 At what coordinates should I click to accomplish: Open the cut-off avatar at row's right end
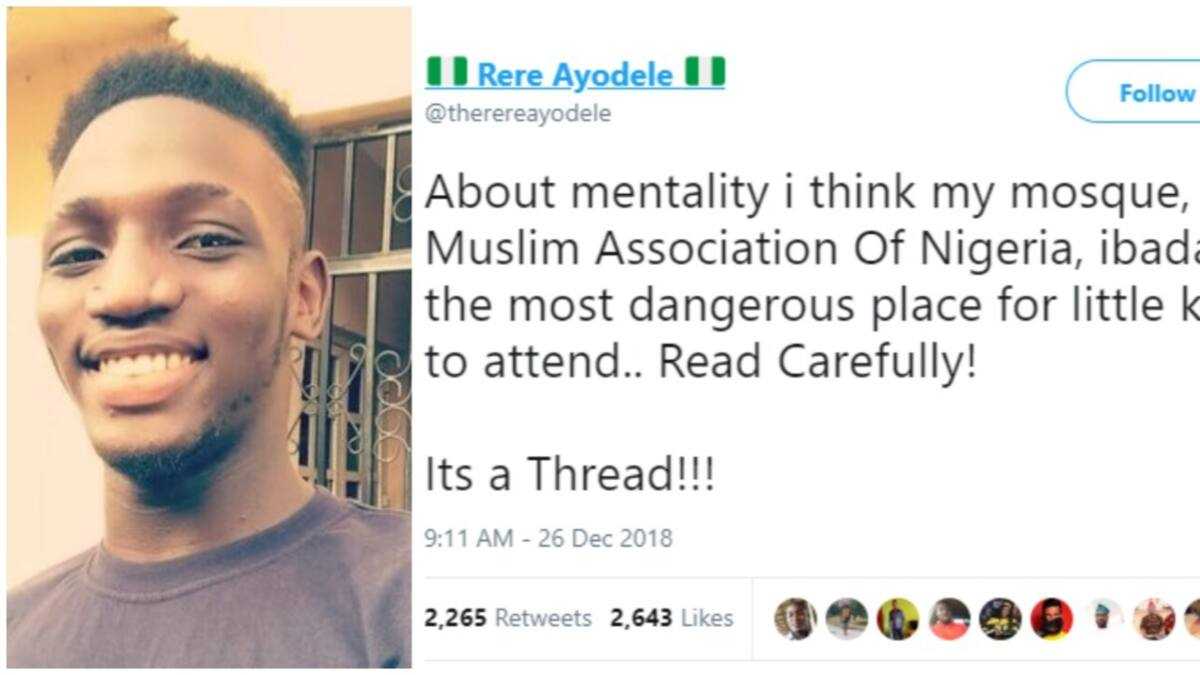click(1192, 619)
